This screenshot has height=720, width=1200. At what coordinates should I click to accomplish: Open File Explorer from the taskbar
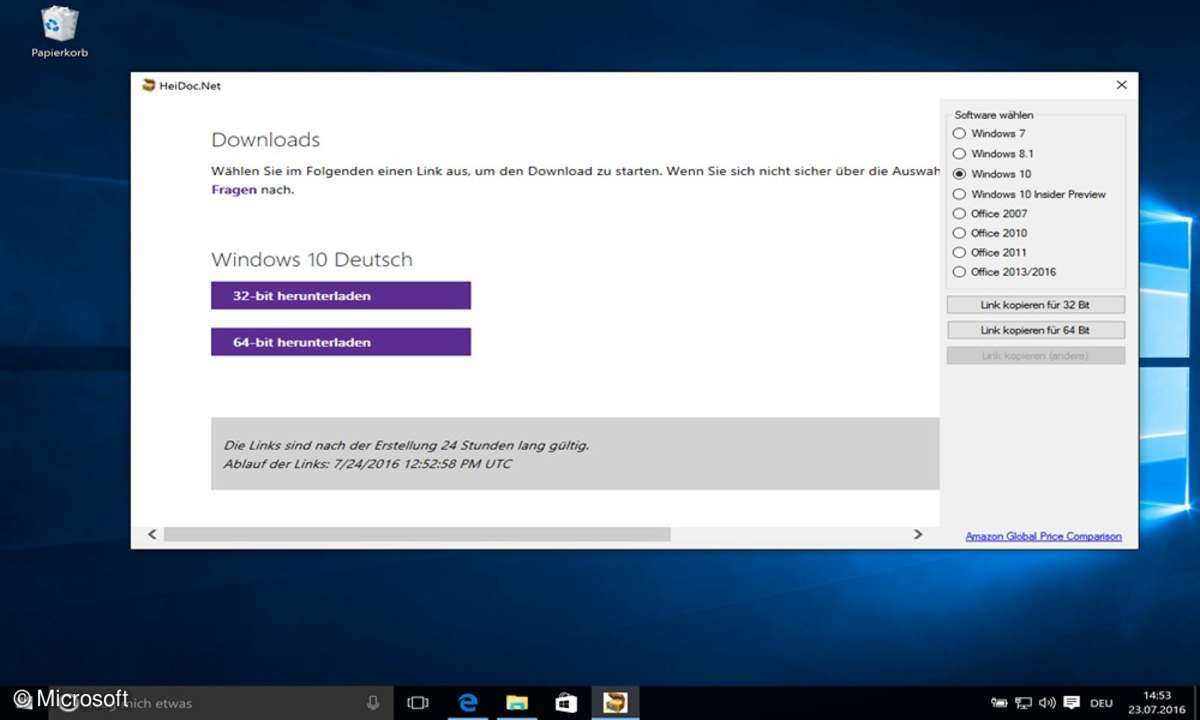click(516, 703)
